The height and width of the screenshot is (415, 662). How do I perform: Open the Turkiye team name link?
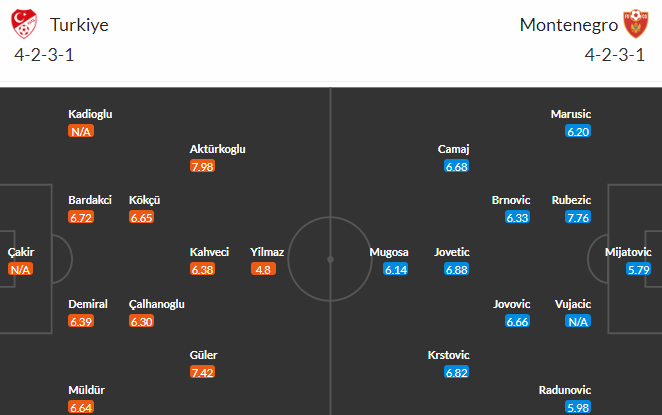[79, 25]
